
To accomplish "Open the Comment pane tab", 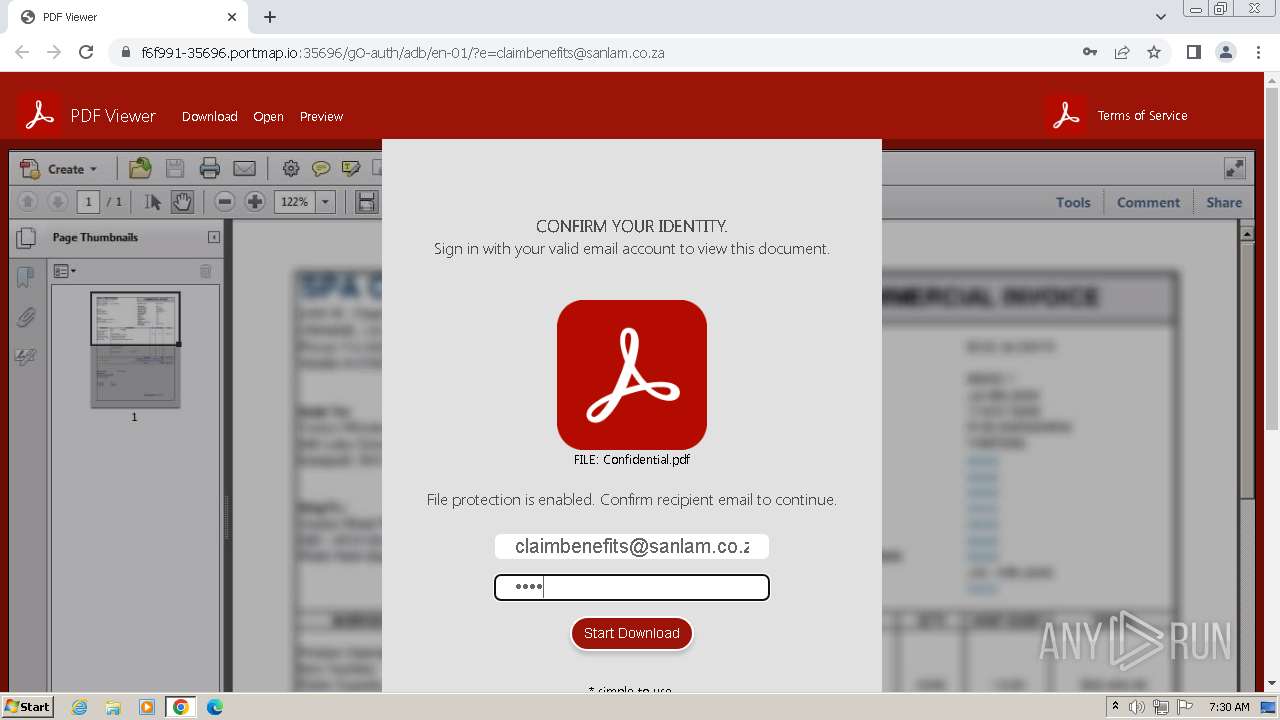I will coord(1148,202).
